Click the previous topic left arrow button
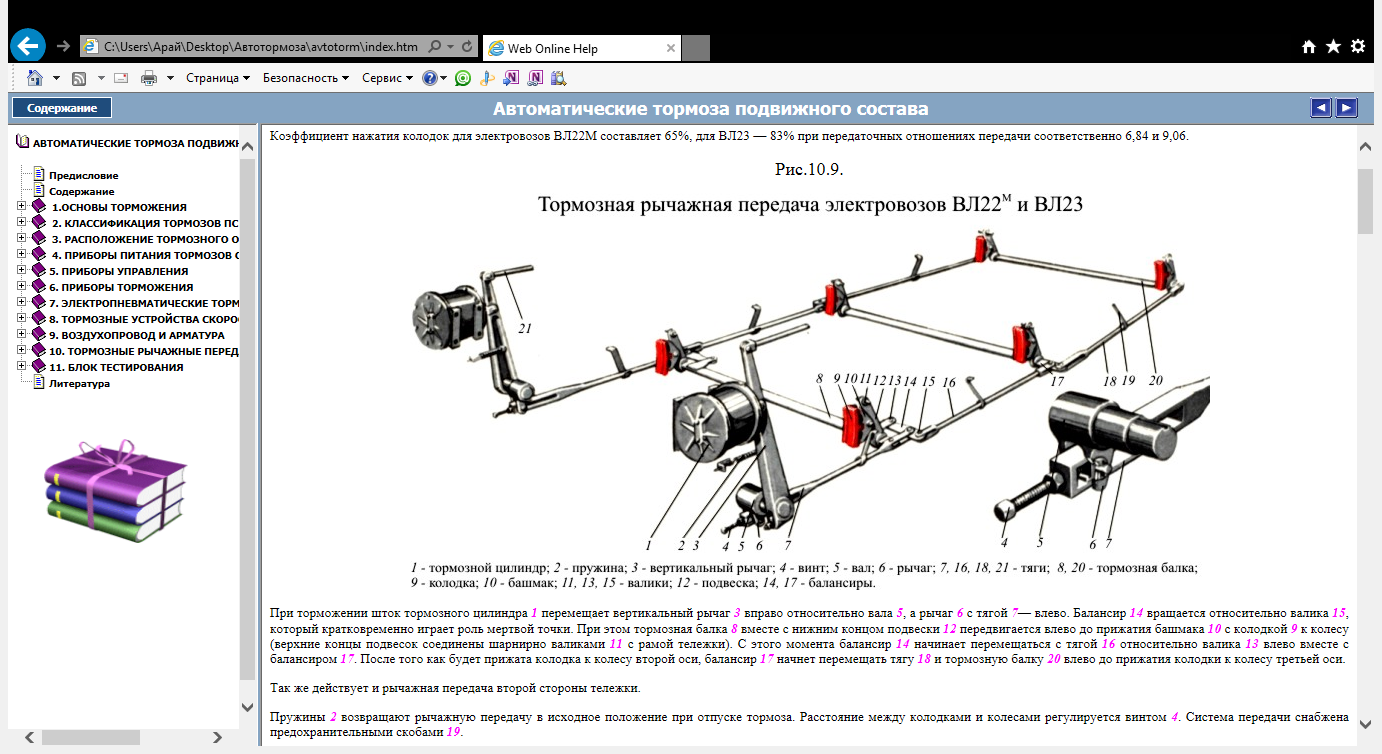This screenshot has height=754, width=1382. coord(1321,108)
